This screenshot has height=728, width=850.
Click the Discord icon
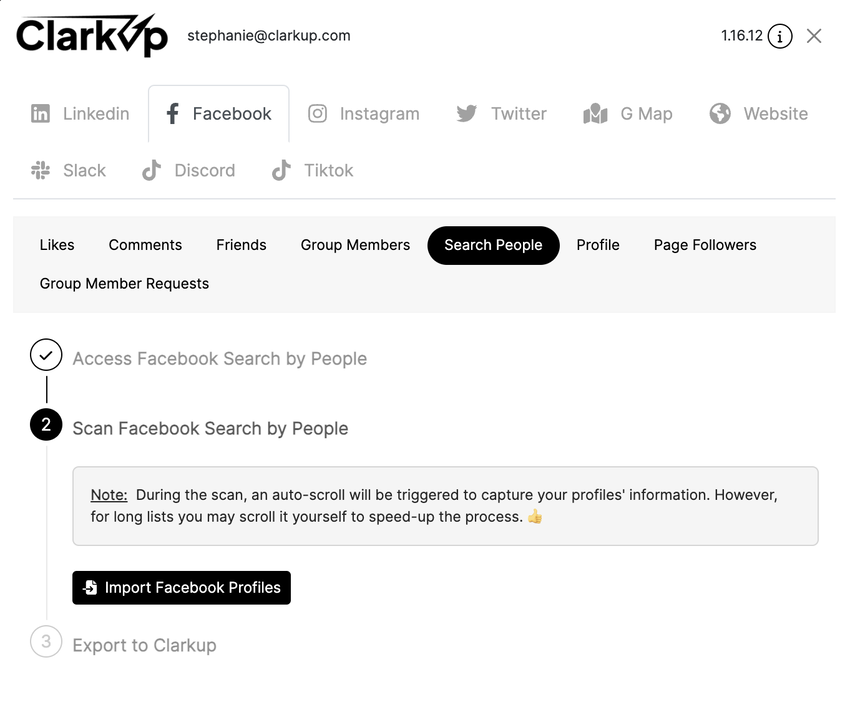tap(151, 171)
